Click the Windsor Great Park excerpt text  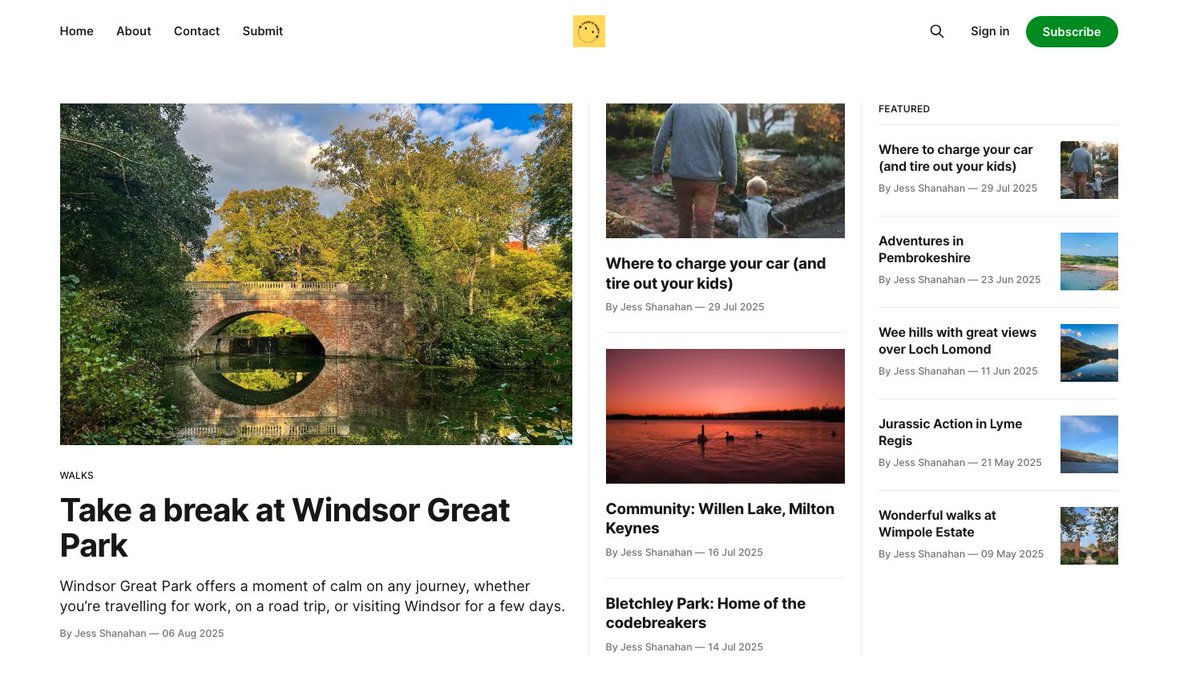312,596
